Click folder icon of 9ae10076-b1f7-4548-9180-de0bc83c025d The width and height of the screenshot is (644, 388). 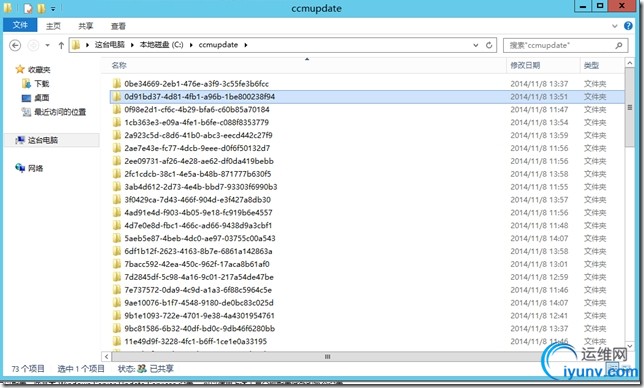point(117,303)
